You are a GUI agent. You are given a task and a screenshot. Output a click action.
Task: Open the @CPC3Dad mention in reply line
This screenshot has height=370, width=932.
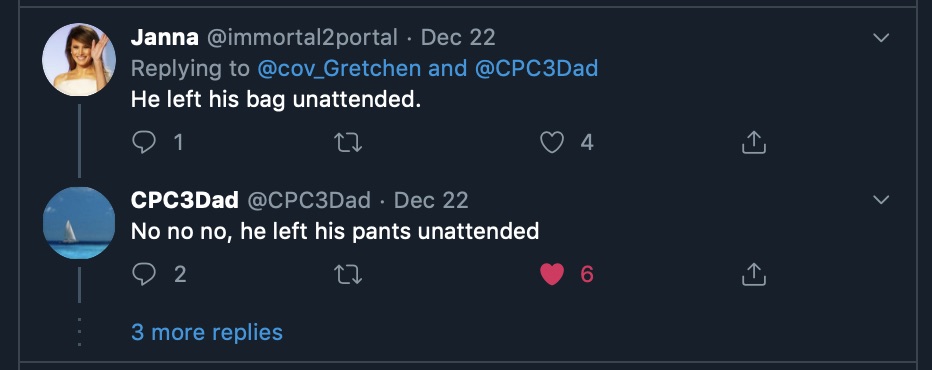tap(536, 69)
